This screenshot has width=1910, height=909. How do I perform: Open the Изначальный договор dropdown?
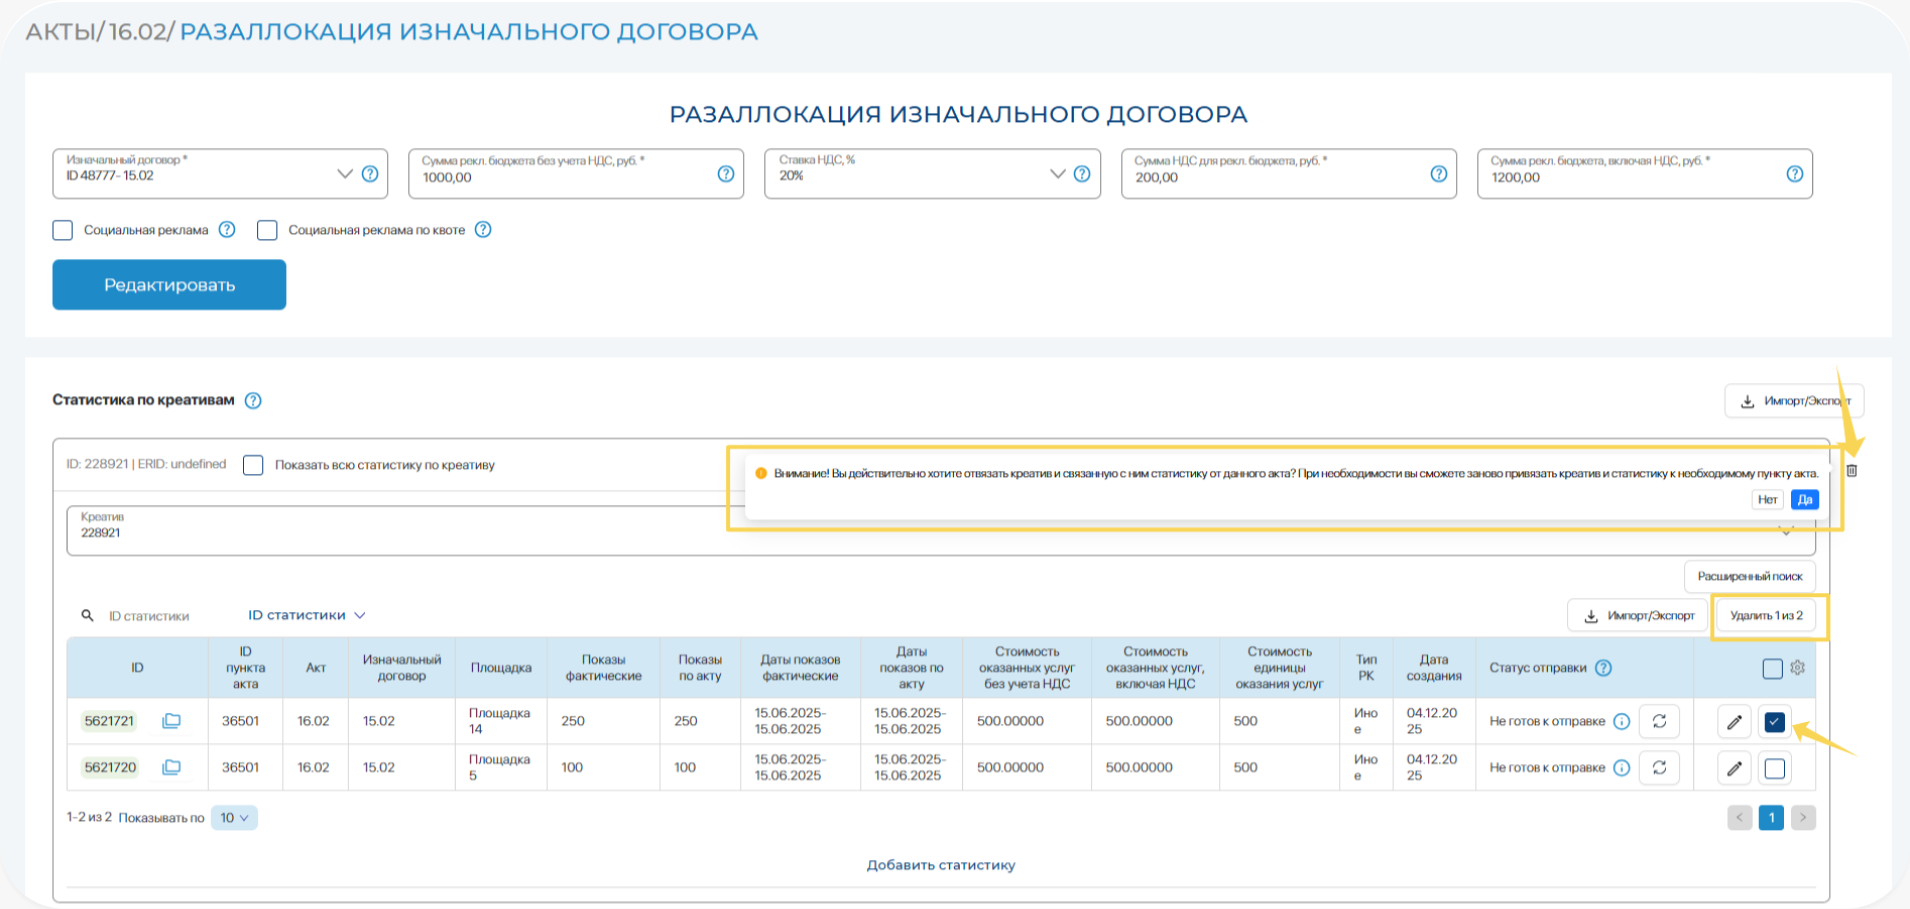344,174
